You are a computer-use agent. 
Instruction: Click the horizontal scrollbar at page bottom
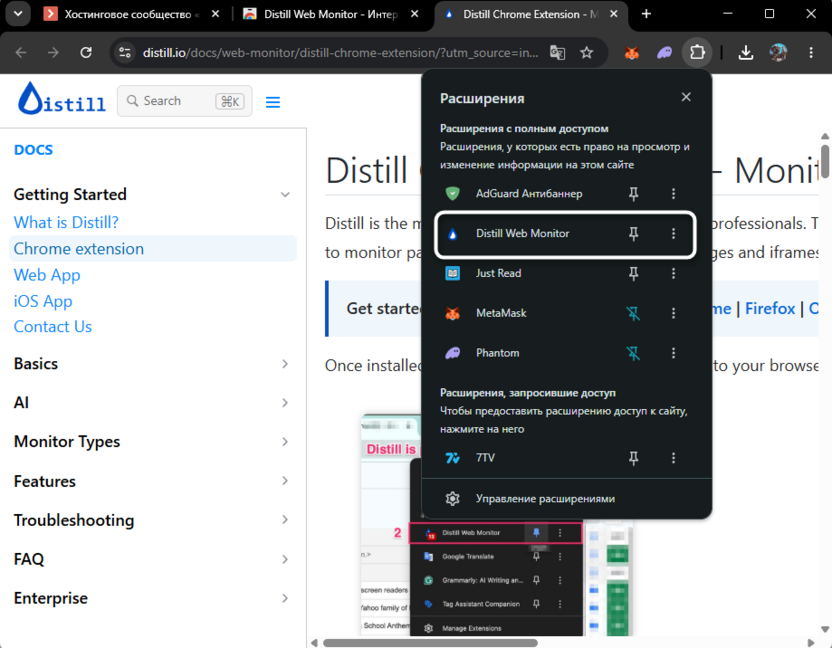click(430, 643)
